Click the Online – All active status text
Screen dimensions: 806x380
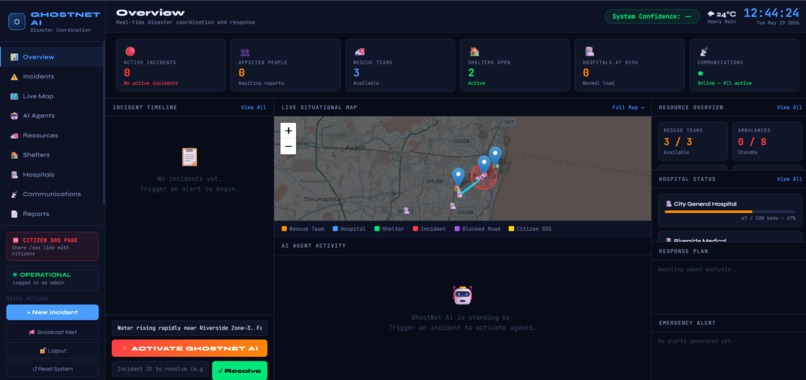tap(724, 83)
